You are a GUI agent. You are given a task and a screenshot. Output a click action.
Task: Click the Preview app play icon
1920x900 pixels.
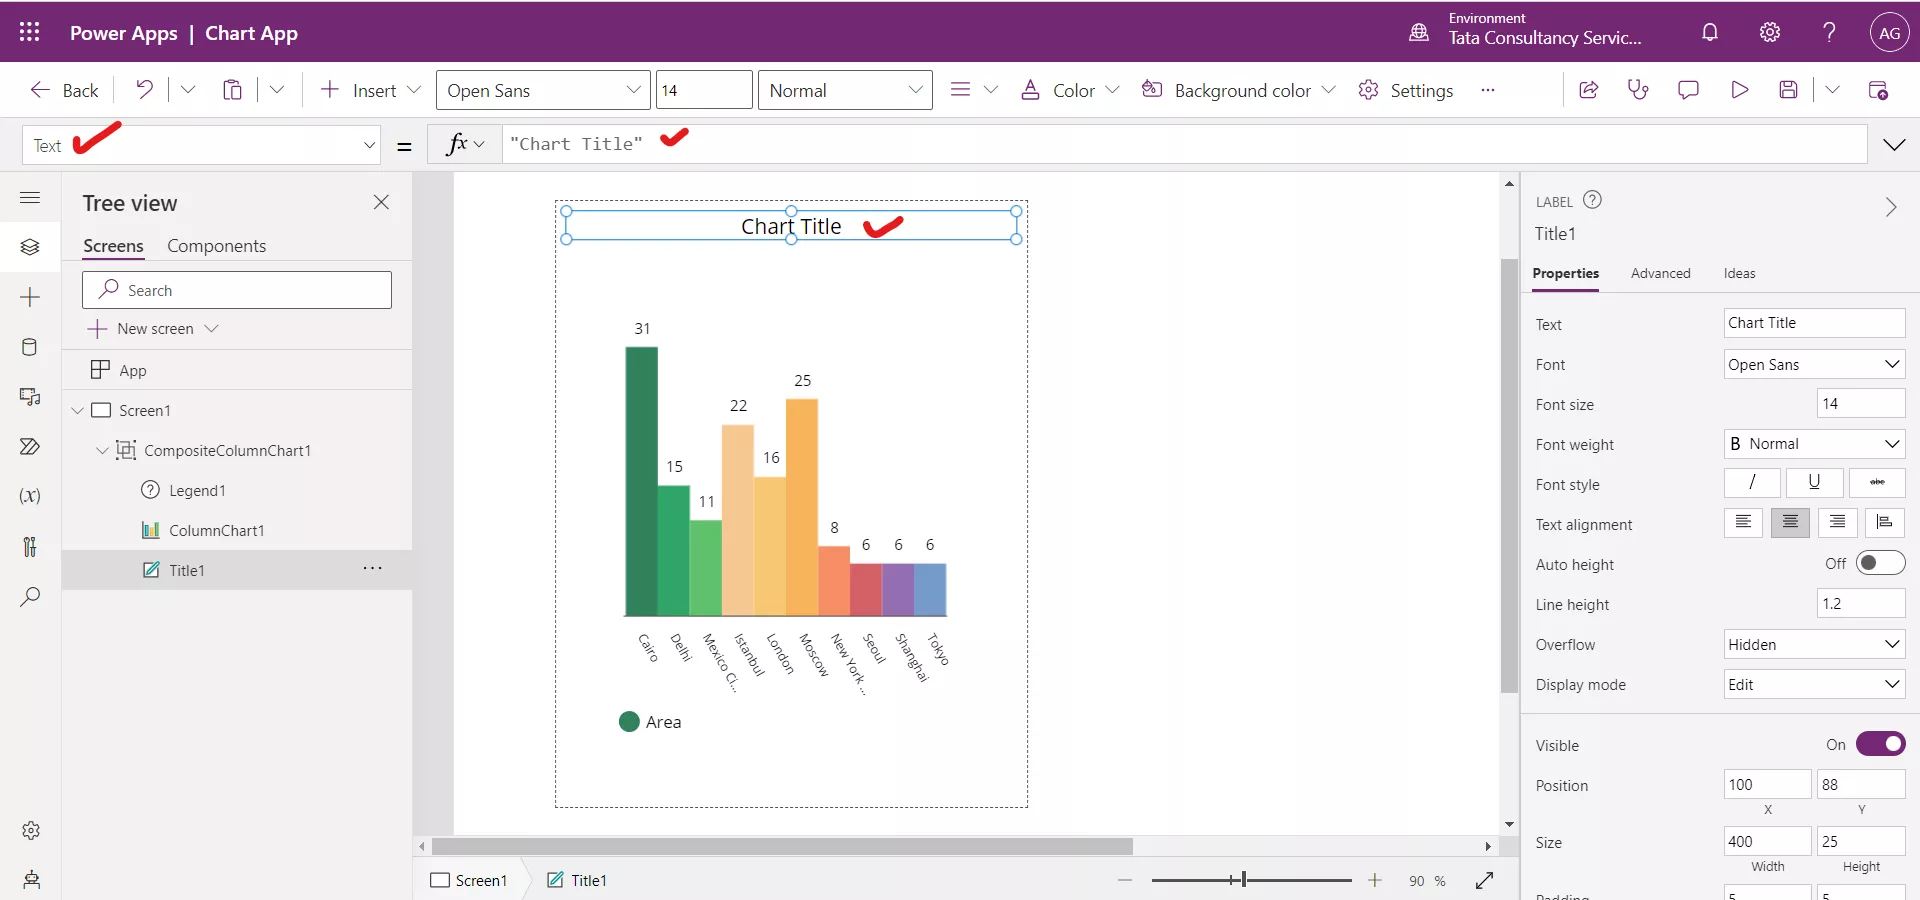[x=1739, y=90]
